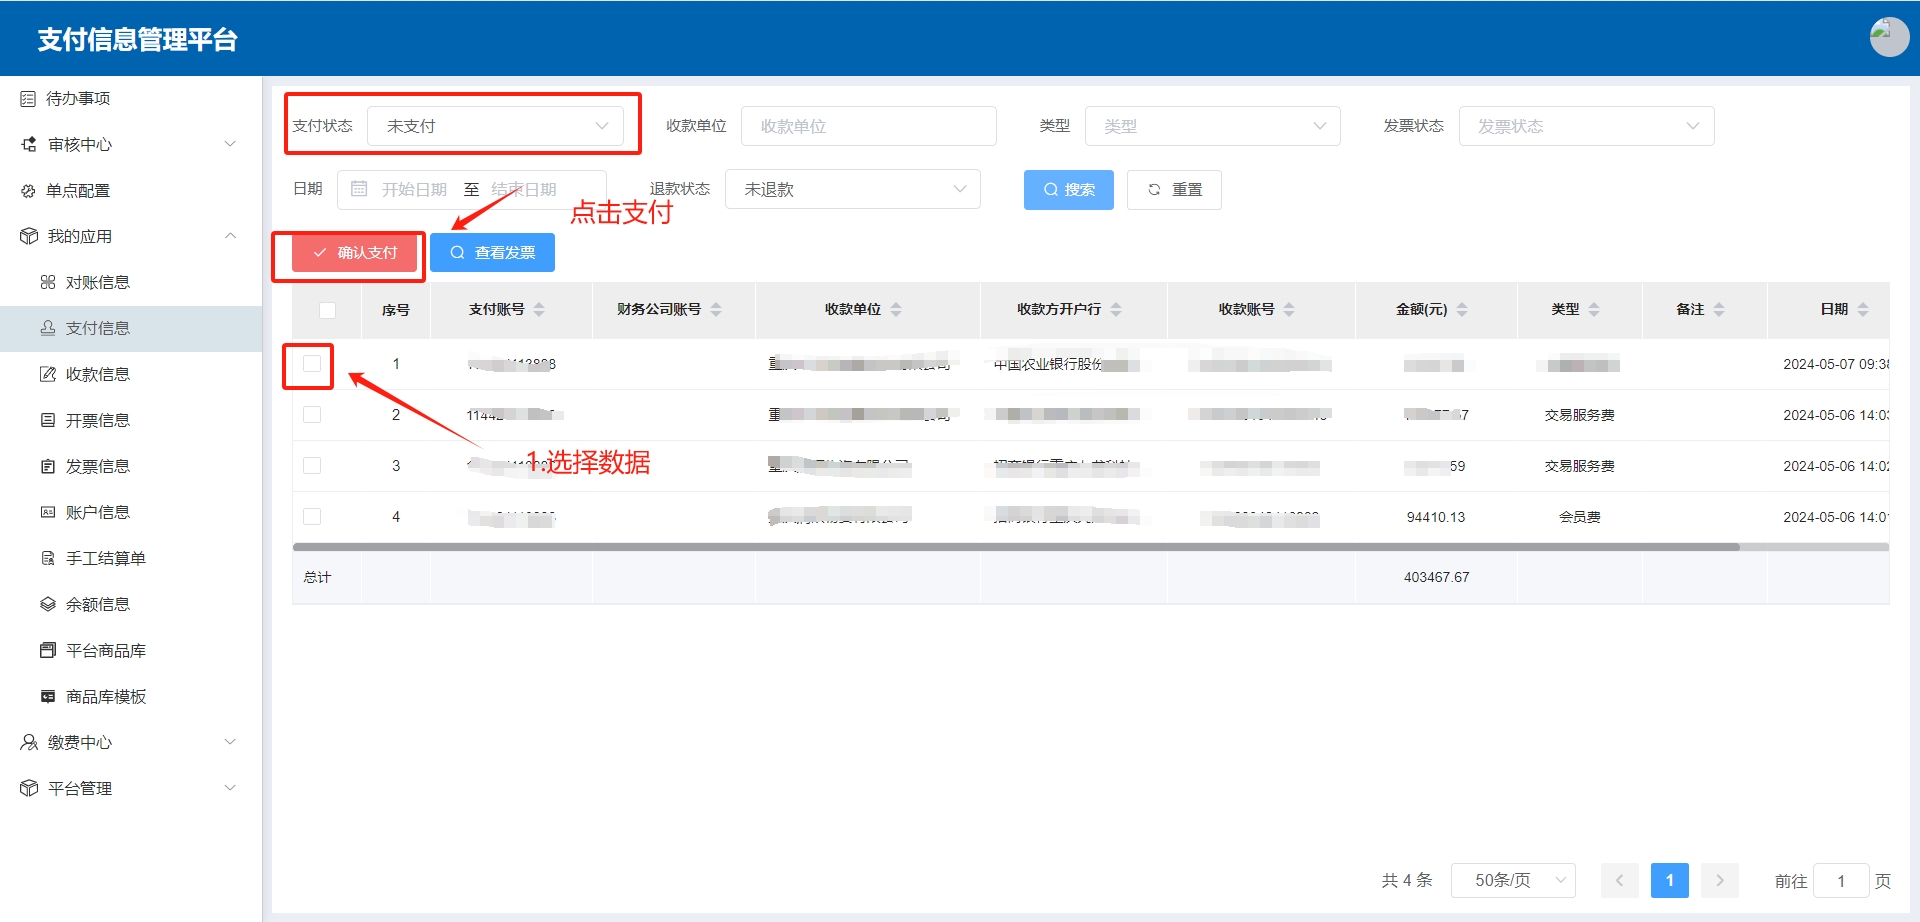The image size is (1920, 922).
Task: Click sort arrows on 收款账号 column
Action: tap(1289, 310)
